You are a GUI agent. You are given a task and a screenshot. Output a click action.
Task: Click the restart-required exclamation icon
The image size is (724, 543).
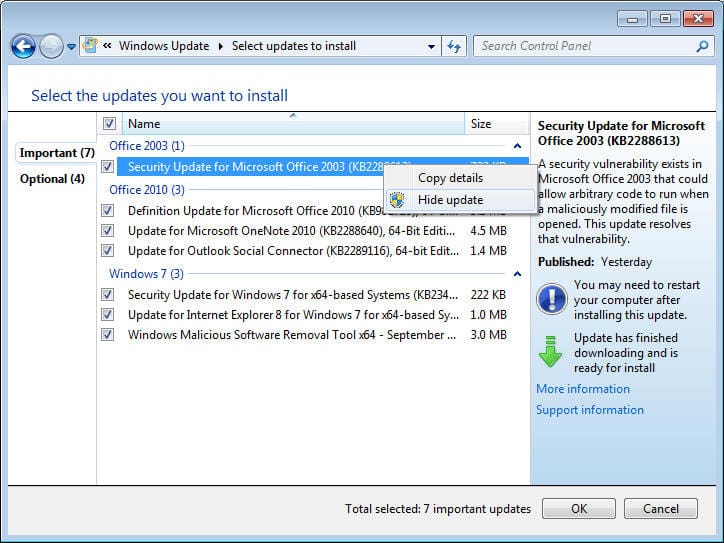pyautogui.click(x=552, y=299)
